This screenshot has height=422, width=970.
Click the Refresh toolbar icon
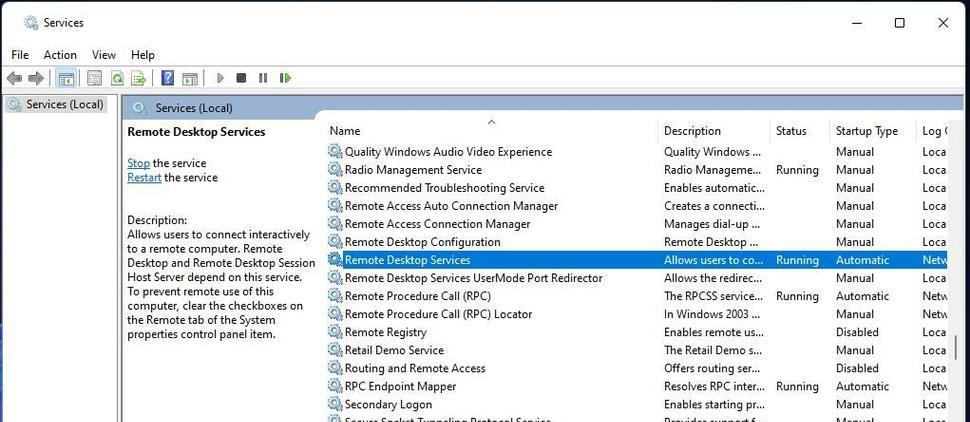pos(117,78)
